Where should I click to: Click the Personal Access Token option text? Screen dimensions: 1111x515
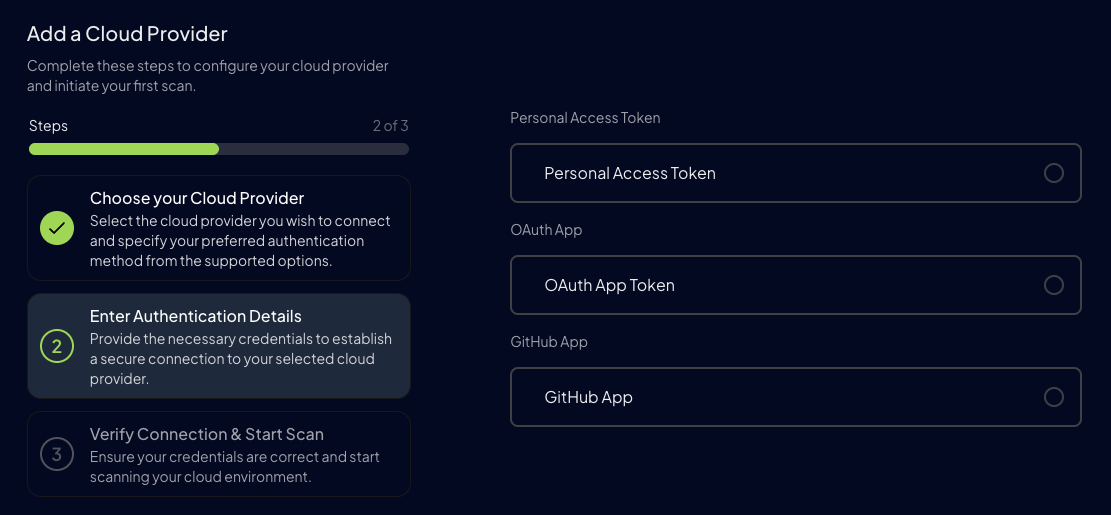pyautogui.click(x=630, y=173)
